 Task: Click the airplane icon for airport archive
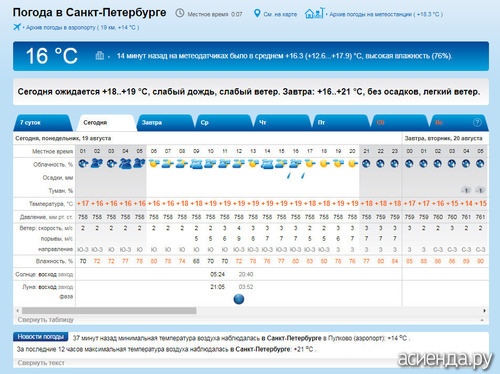coord(17,27)
